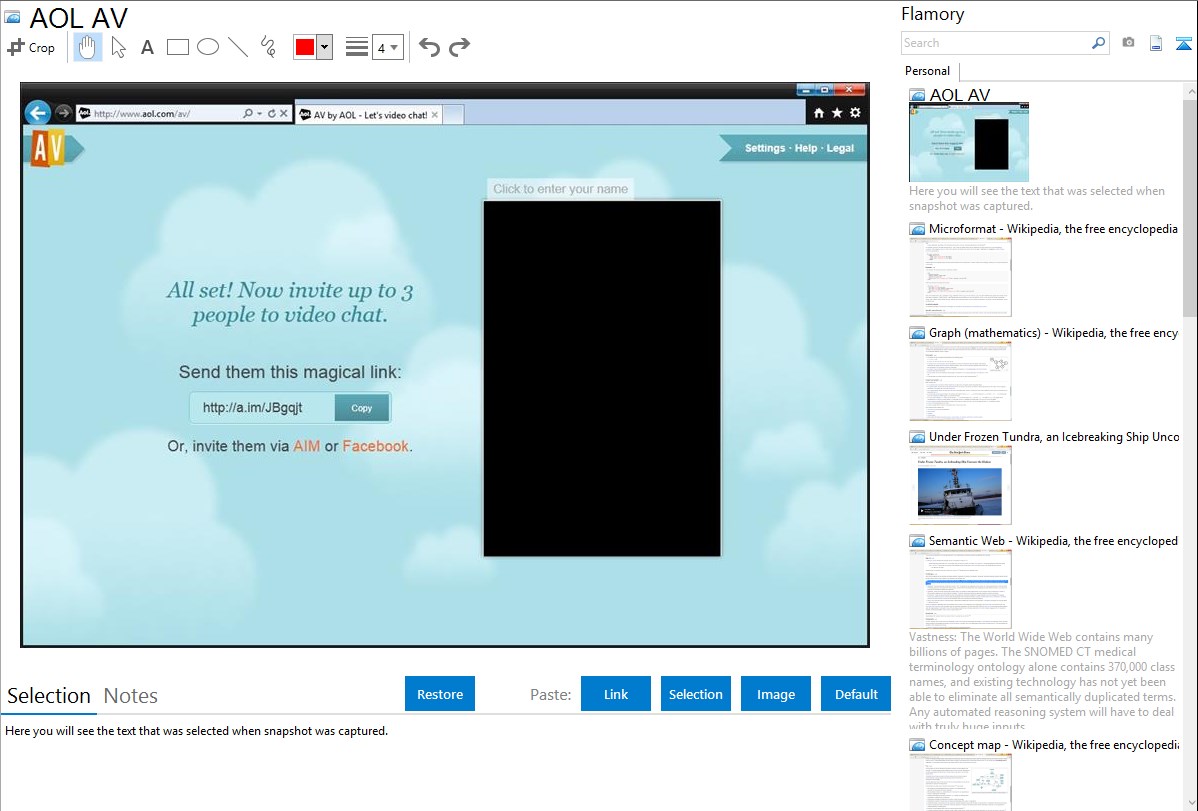
Task: Choose the straight Line tool
Action: (238, 47)
